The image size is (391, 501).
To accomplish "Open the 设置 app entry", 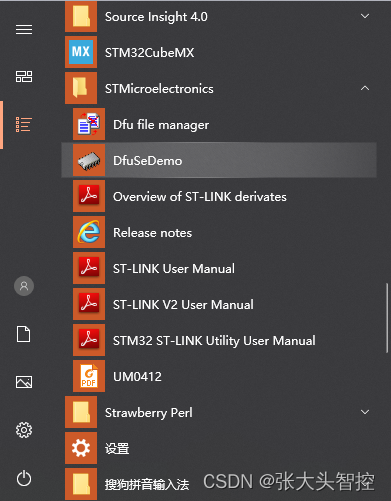I will click(x=219, y=448).
